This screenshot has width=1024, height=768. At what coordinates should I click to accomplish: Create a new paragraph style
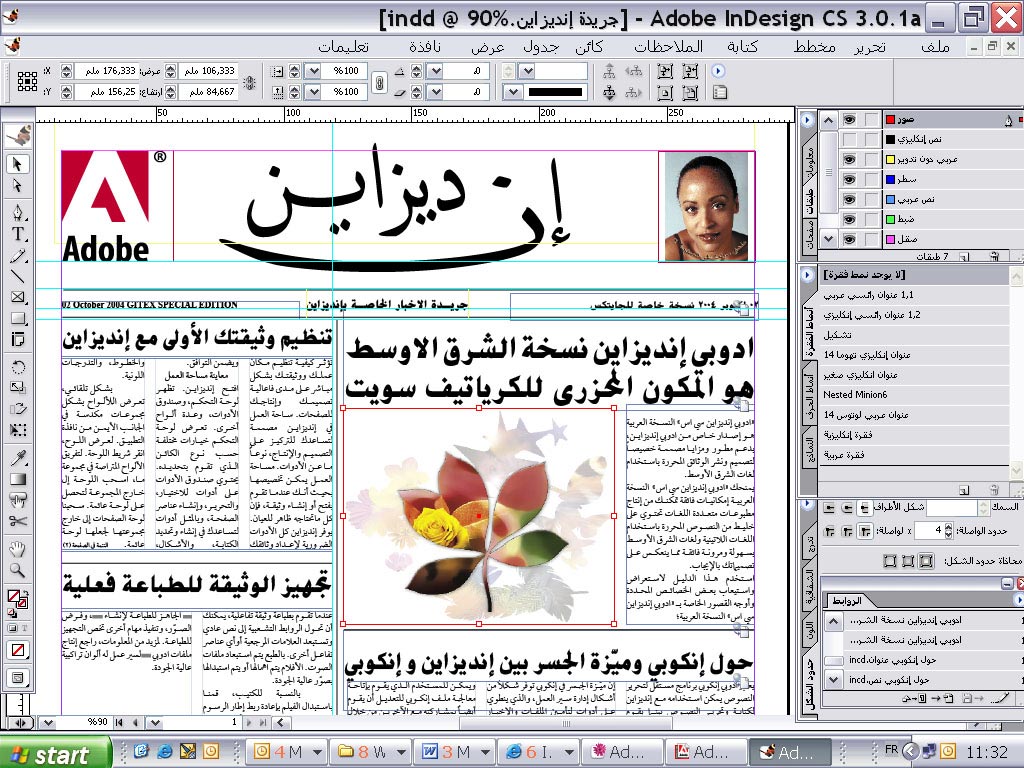(965, 490)
